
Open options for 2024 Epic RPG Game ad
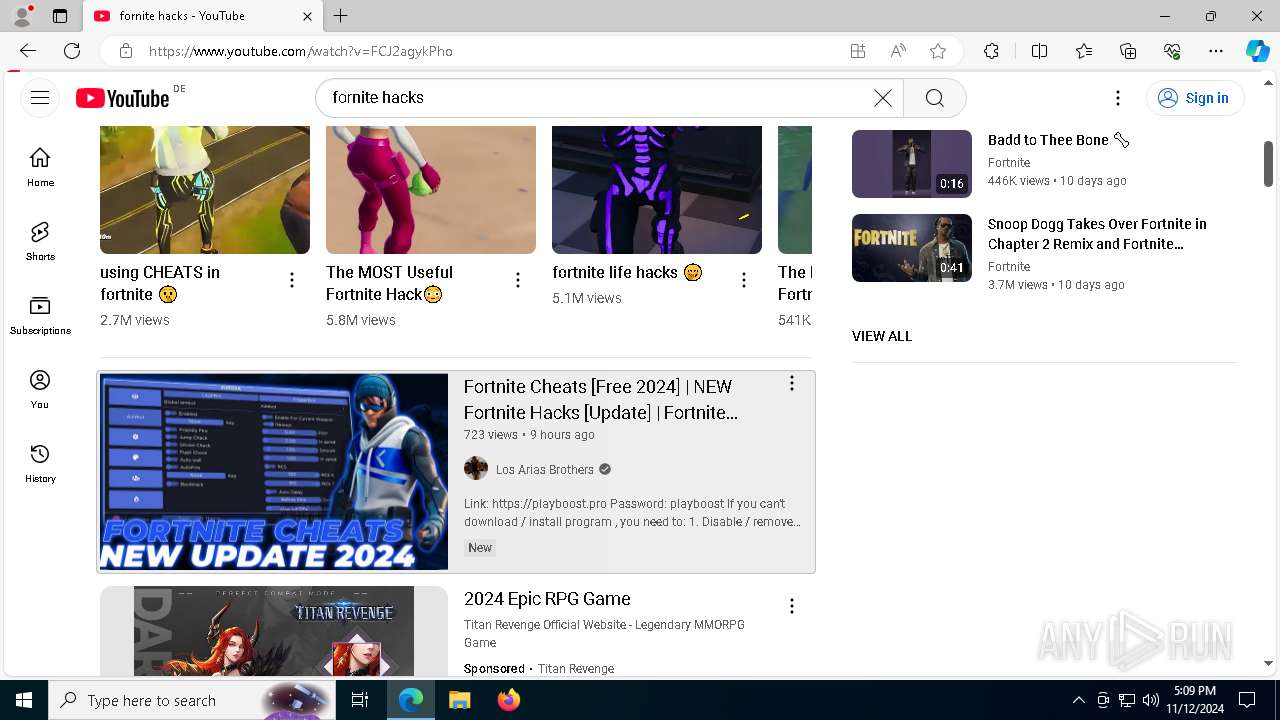pos(792,606)
